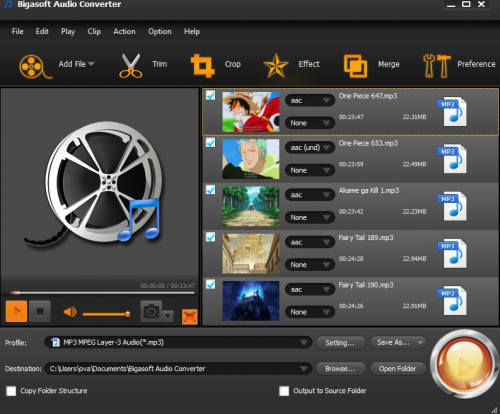The width and height of the screenshot is (500, 414).
Task: Toggle full screen preview orange icon
Action: click(190, 316)
